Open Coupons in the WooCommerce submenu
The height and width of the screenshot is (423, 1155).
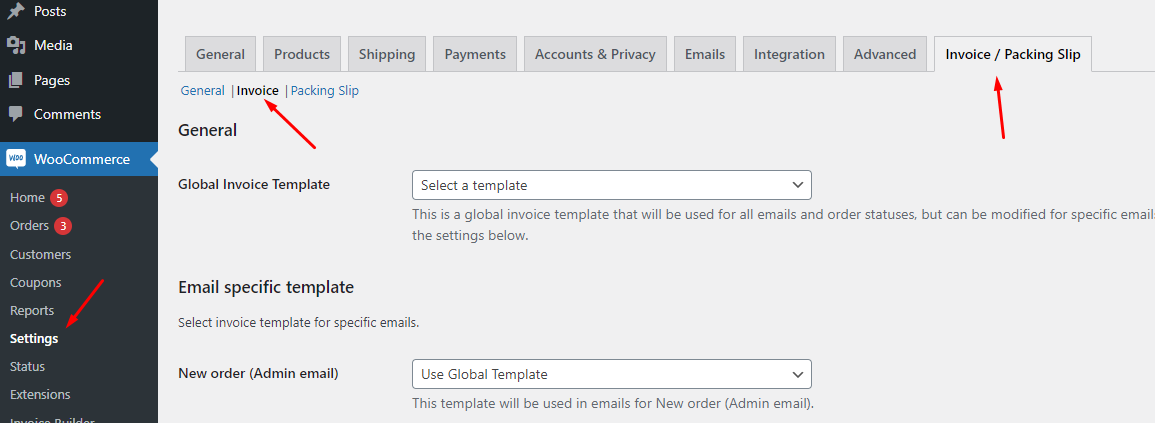[x=36, y=283]
